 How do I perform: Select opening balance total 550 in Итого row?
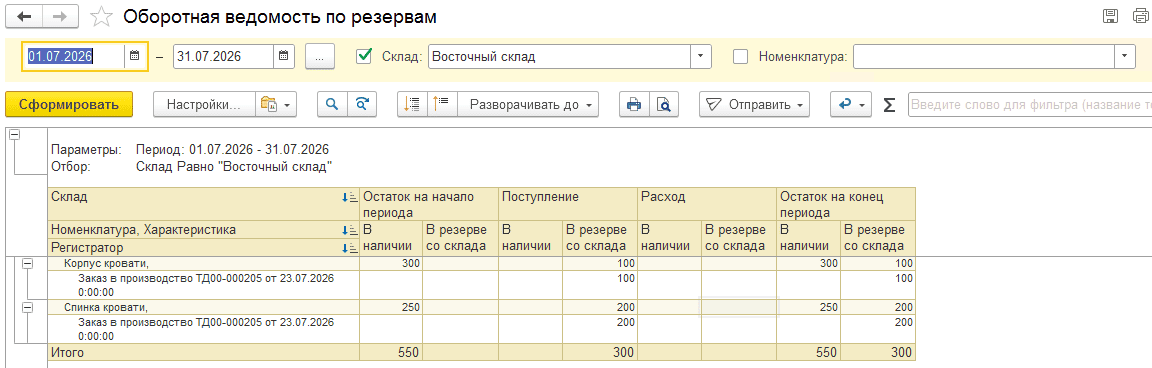(392, 353)
